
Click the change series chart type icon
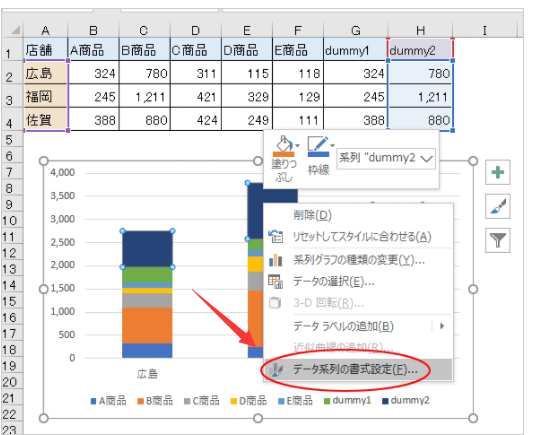click(x=276, y=261)
